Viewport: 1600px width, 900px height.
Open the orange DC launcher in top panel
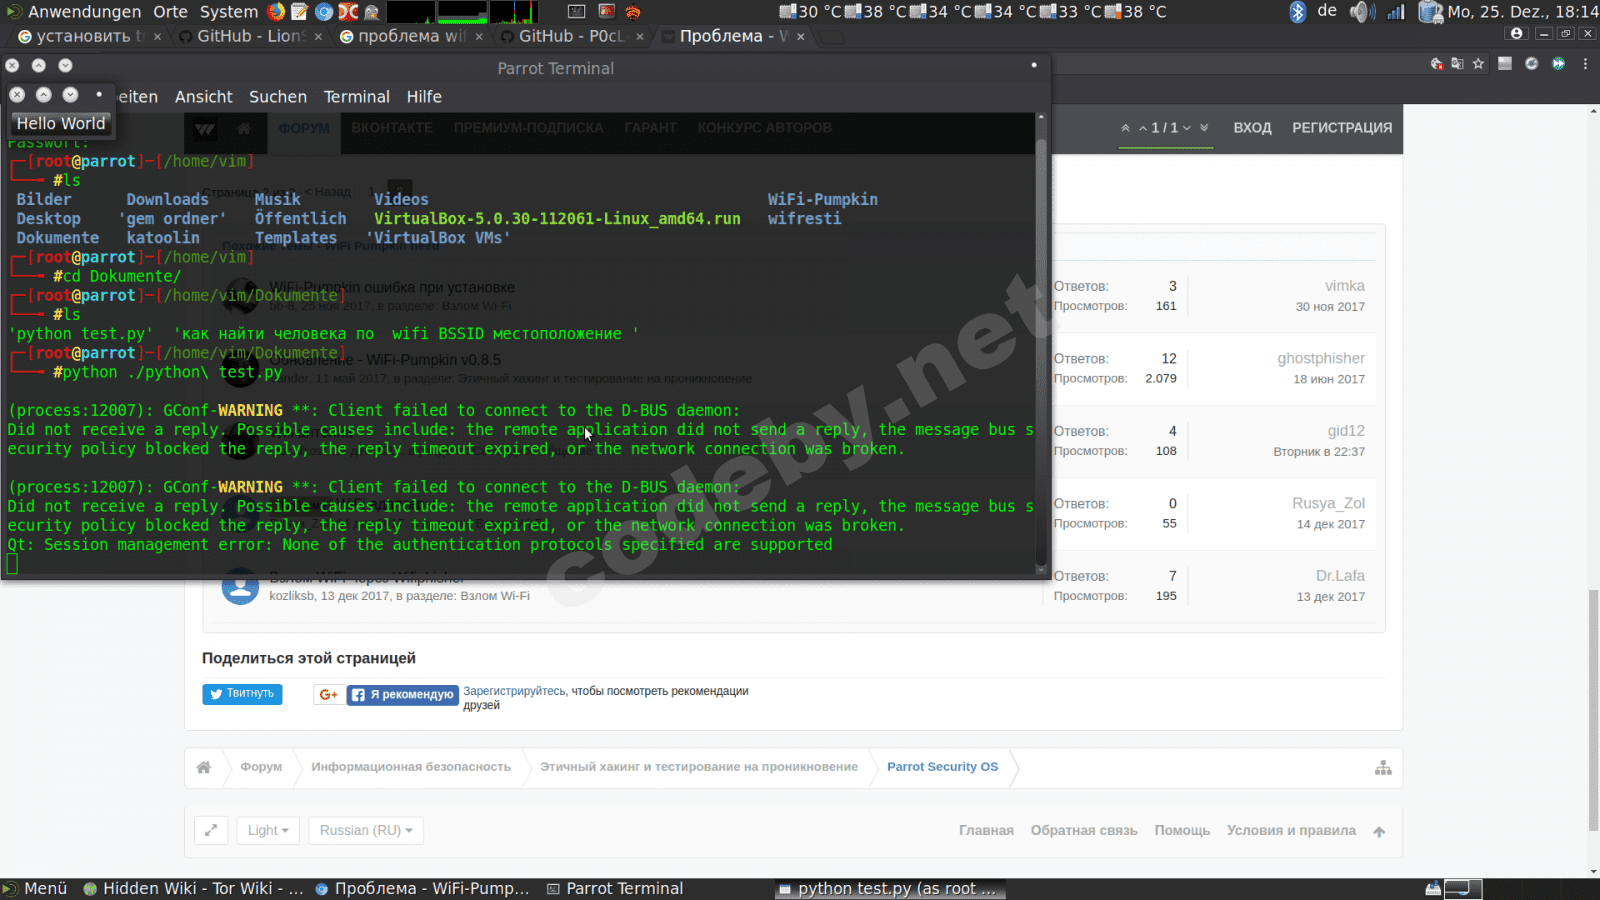click(x=348, y=12)
